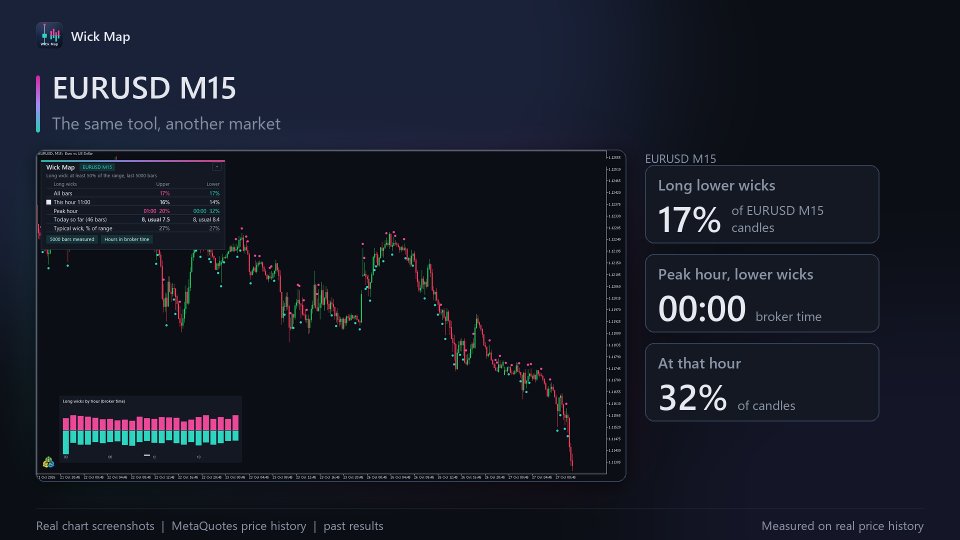Click the MetaTrader logo on the chart
The height and width of the screenshot is (540, 960).
coord(48,462)
